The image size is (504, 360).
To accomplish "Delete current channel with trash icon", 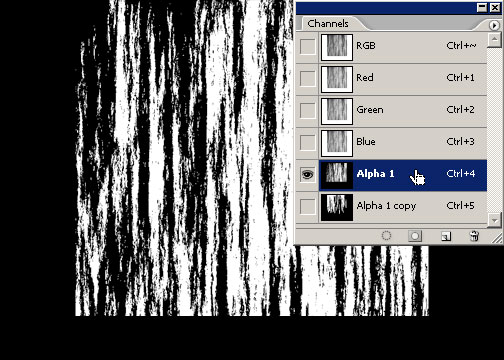I will pos(474,236).
